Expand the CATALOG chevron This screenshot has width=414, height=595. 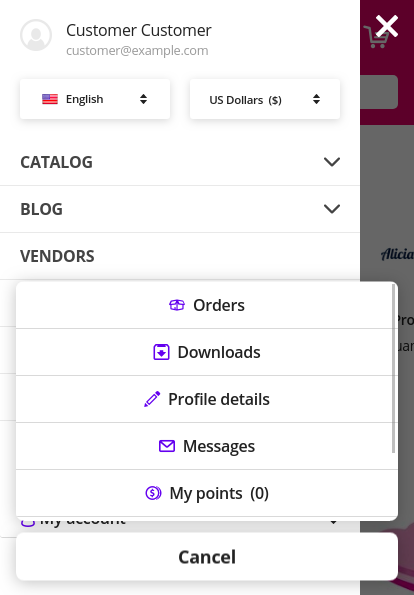tap(332, 162)
